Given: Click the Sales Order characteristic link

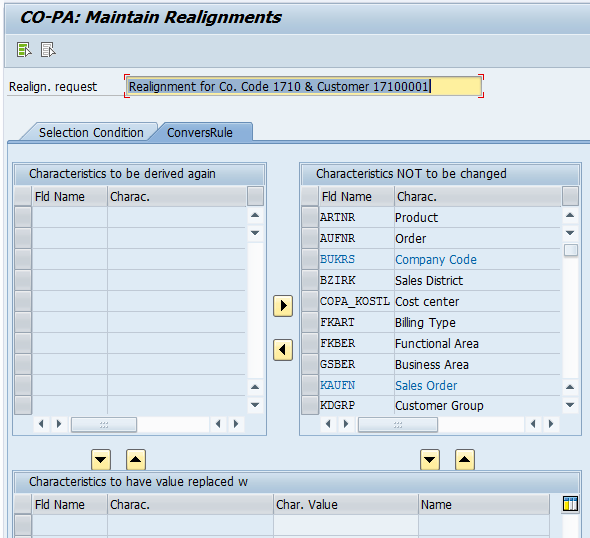Looking at the screenshot, I should [x=426, y=386].
